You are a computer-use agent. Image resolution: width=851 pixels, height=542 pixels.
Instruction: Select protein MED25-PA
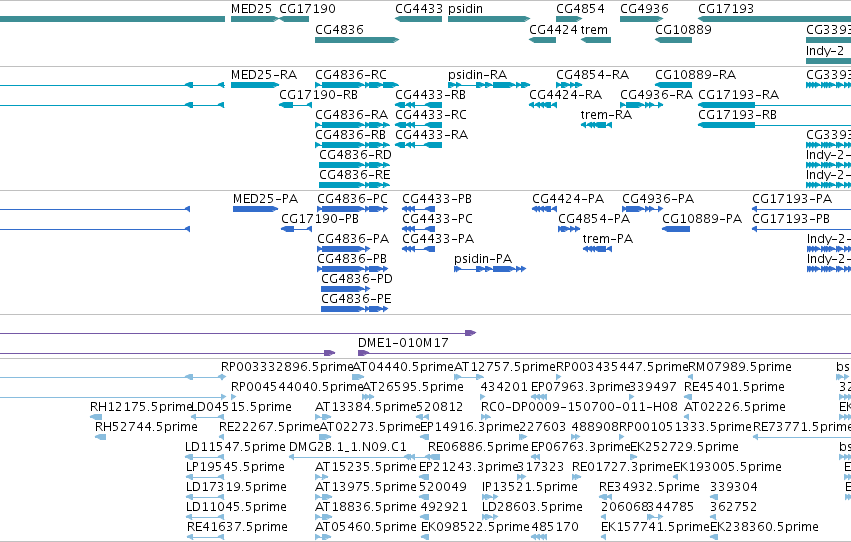point(265,199)
